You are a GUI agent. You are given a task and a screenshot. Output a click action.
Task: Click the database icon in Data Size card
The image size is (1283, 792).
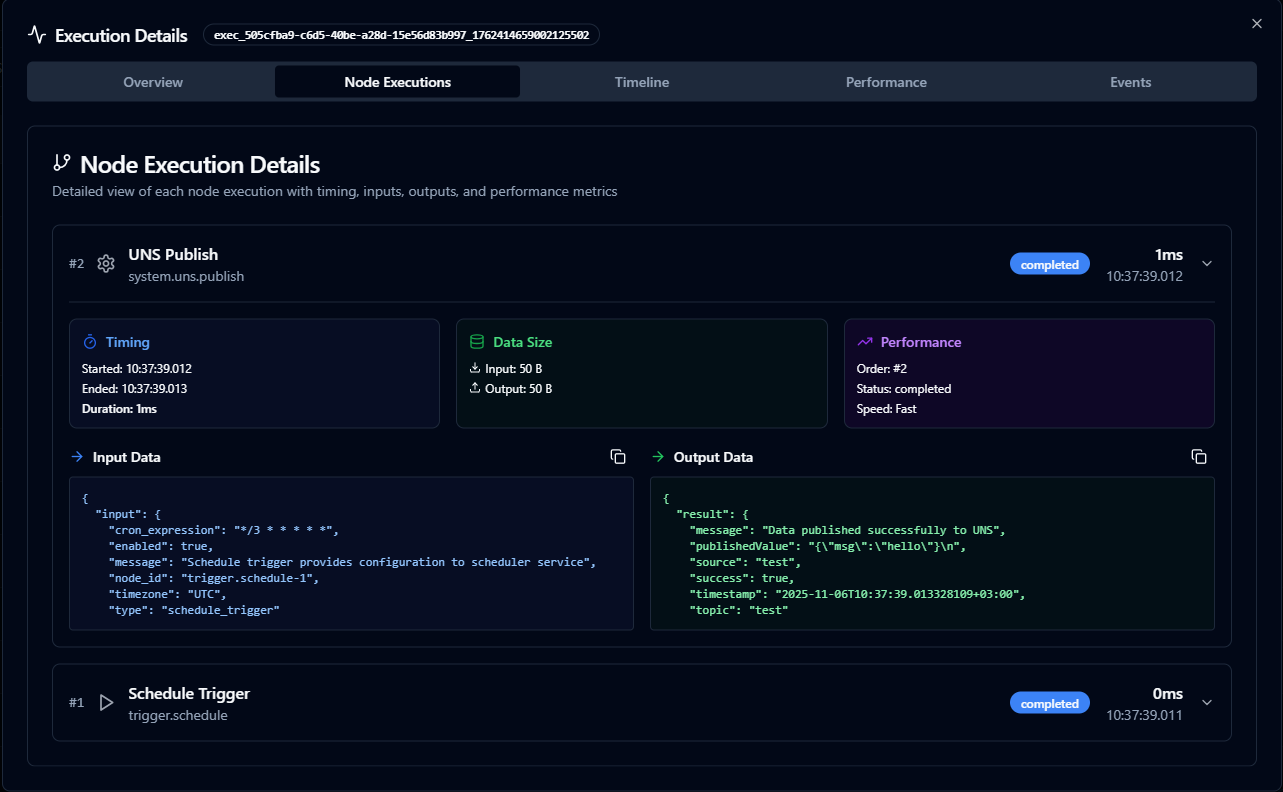click(x=477, y=342)
